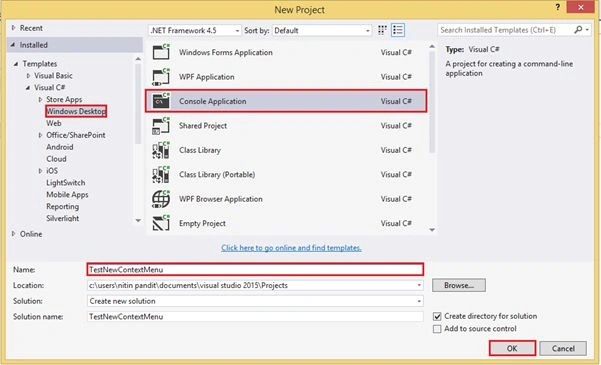
Task: Open the Sort by Default dropdown
Action: [322, 30]
